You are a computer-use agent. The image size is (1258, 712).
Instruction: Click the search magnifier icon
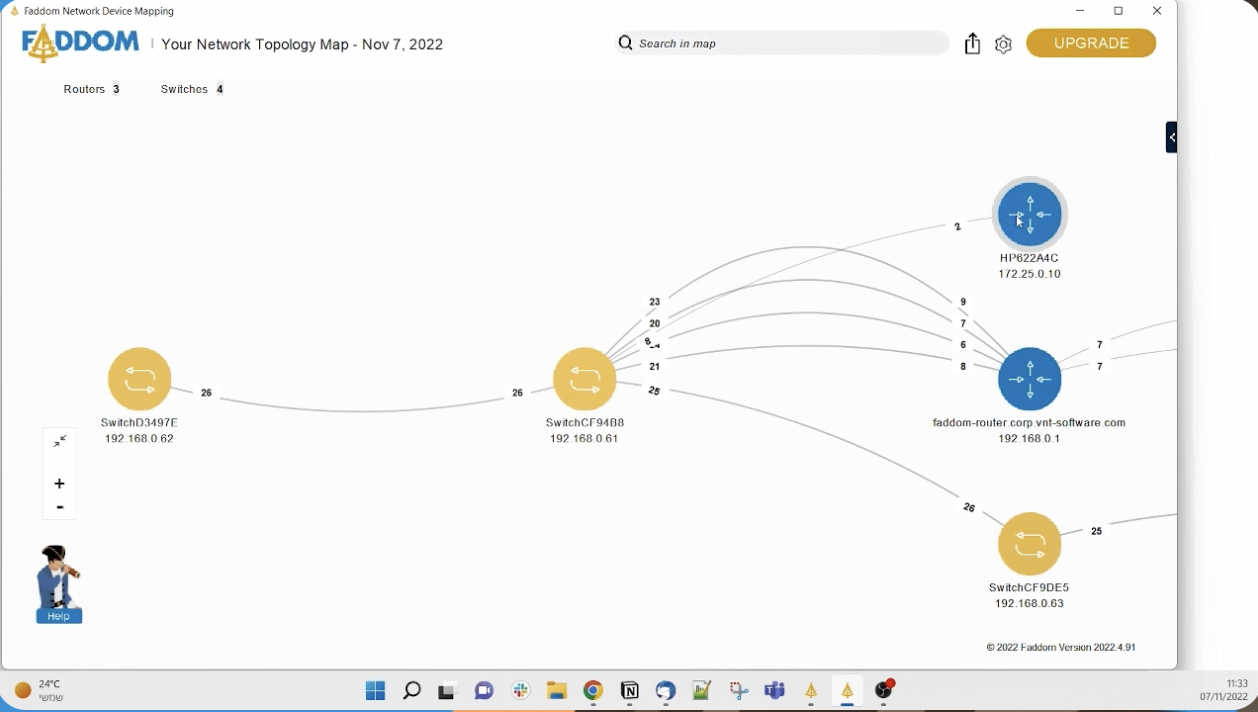(x=626, y=43)
